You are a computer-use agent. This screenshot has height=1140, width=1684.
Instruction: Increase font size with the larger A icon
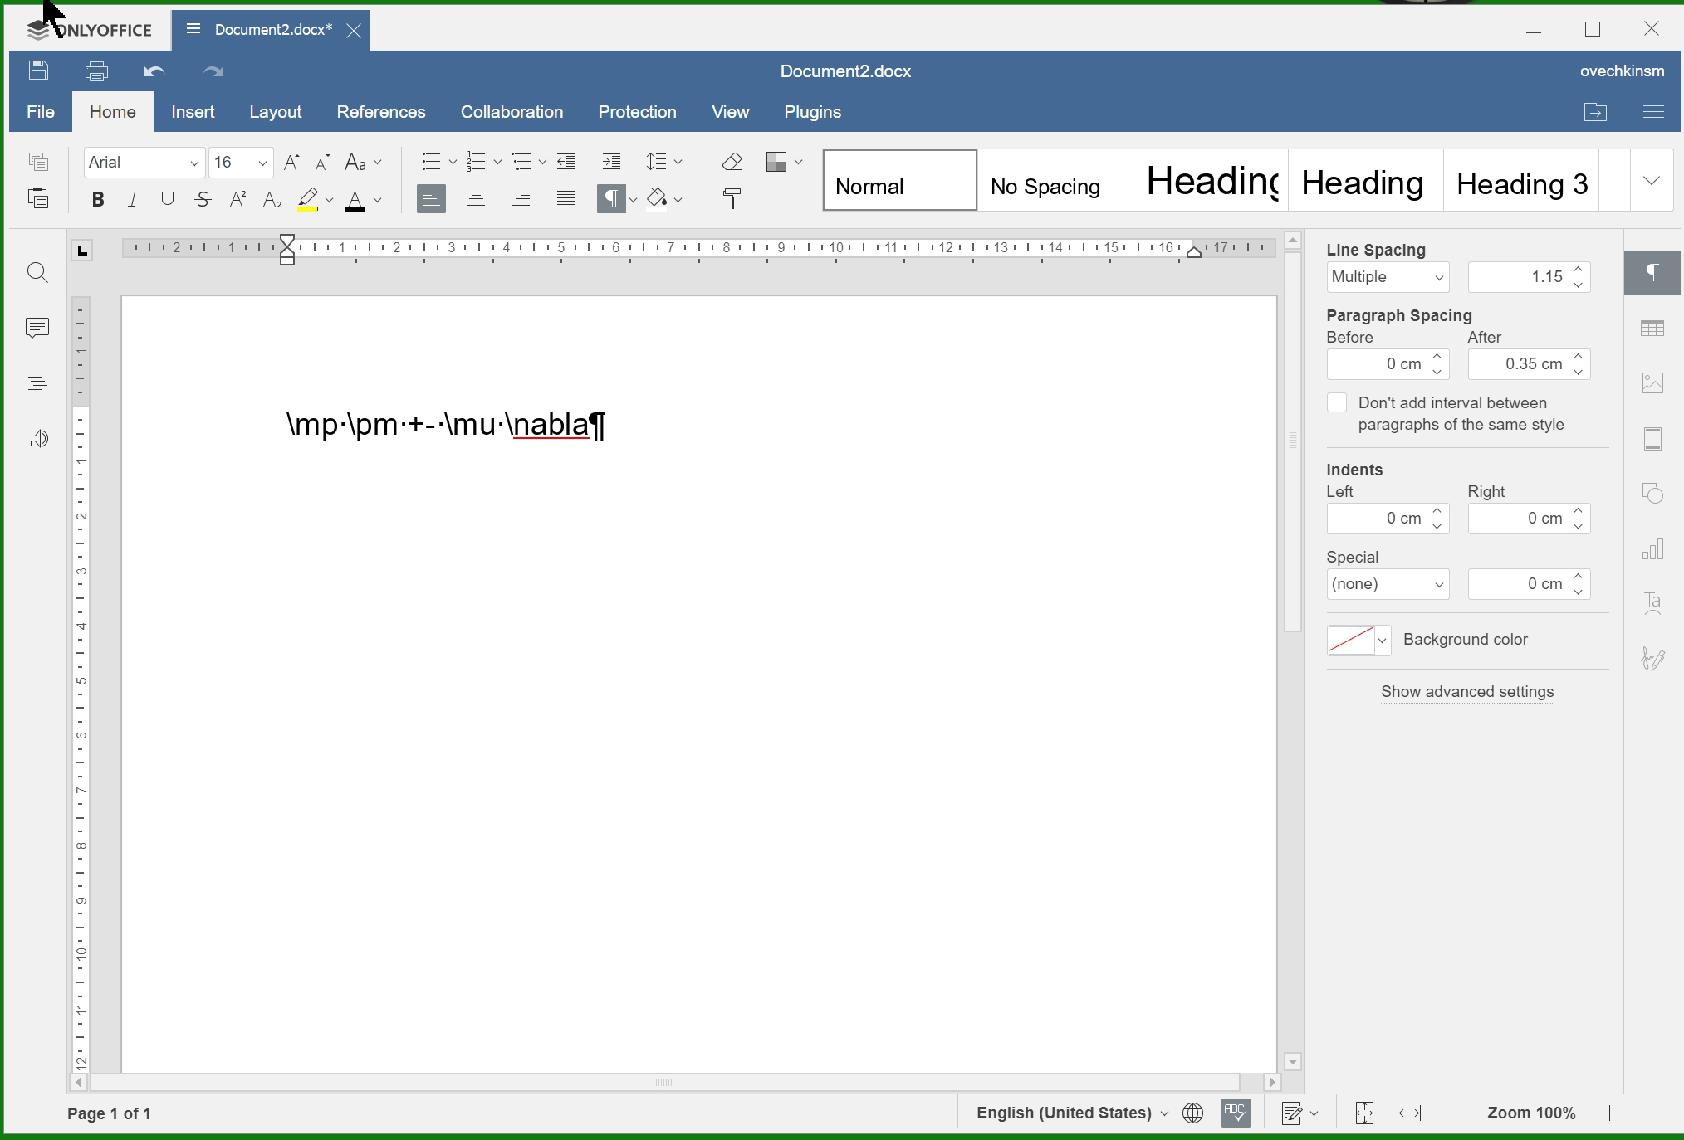pos(292,162)
